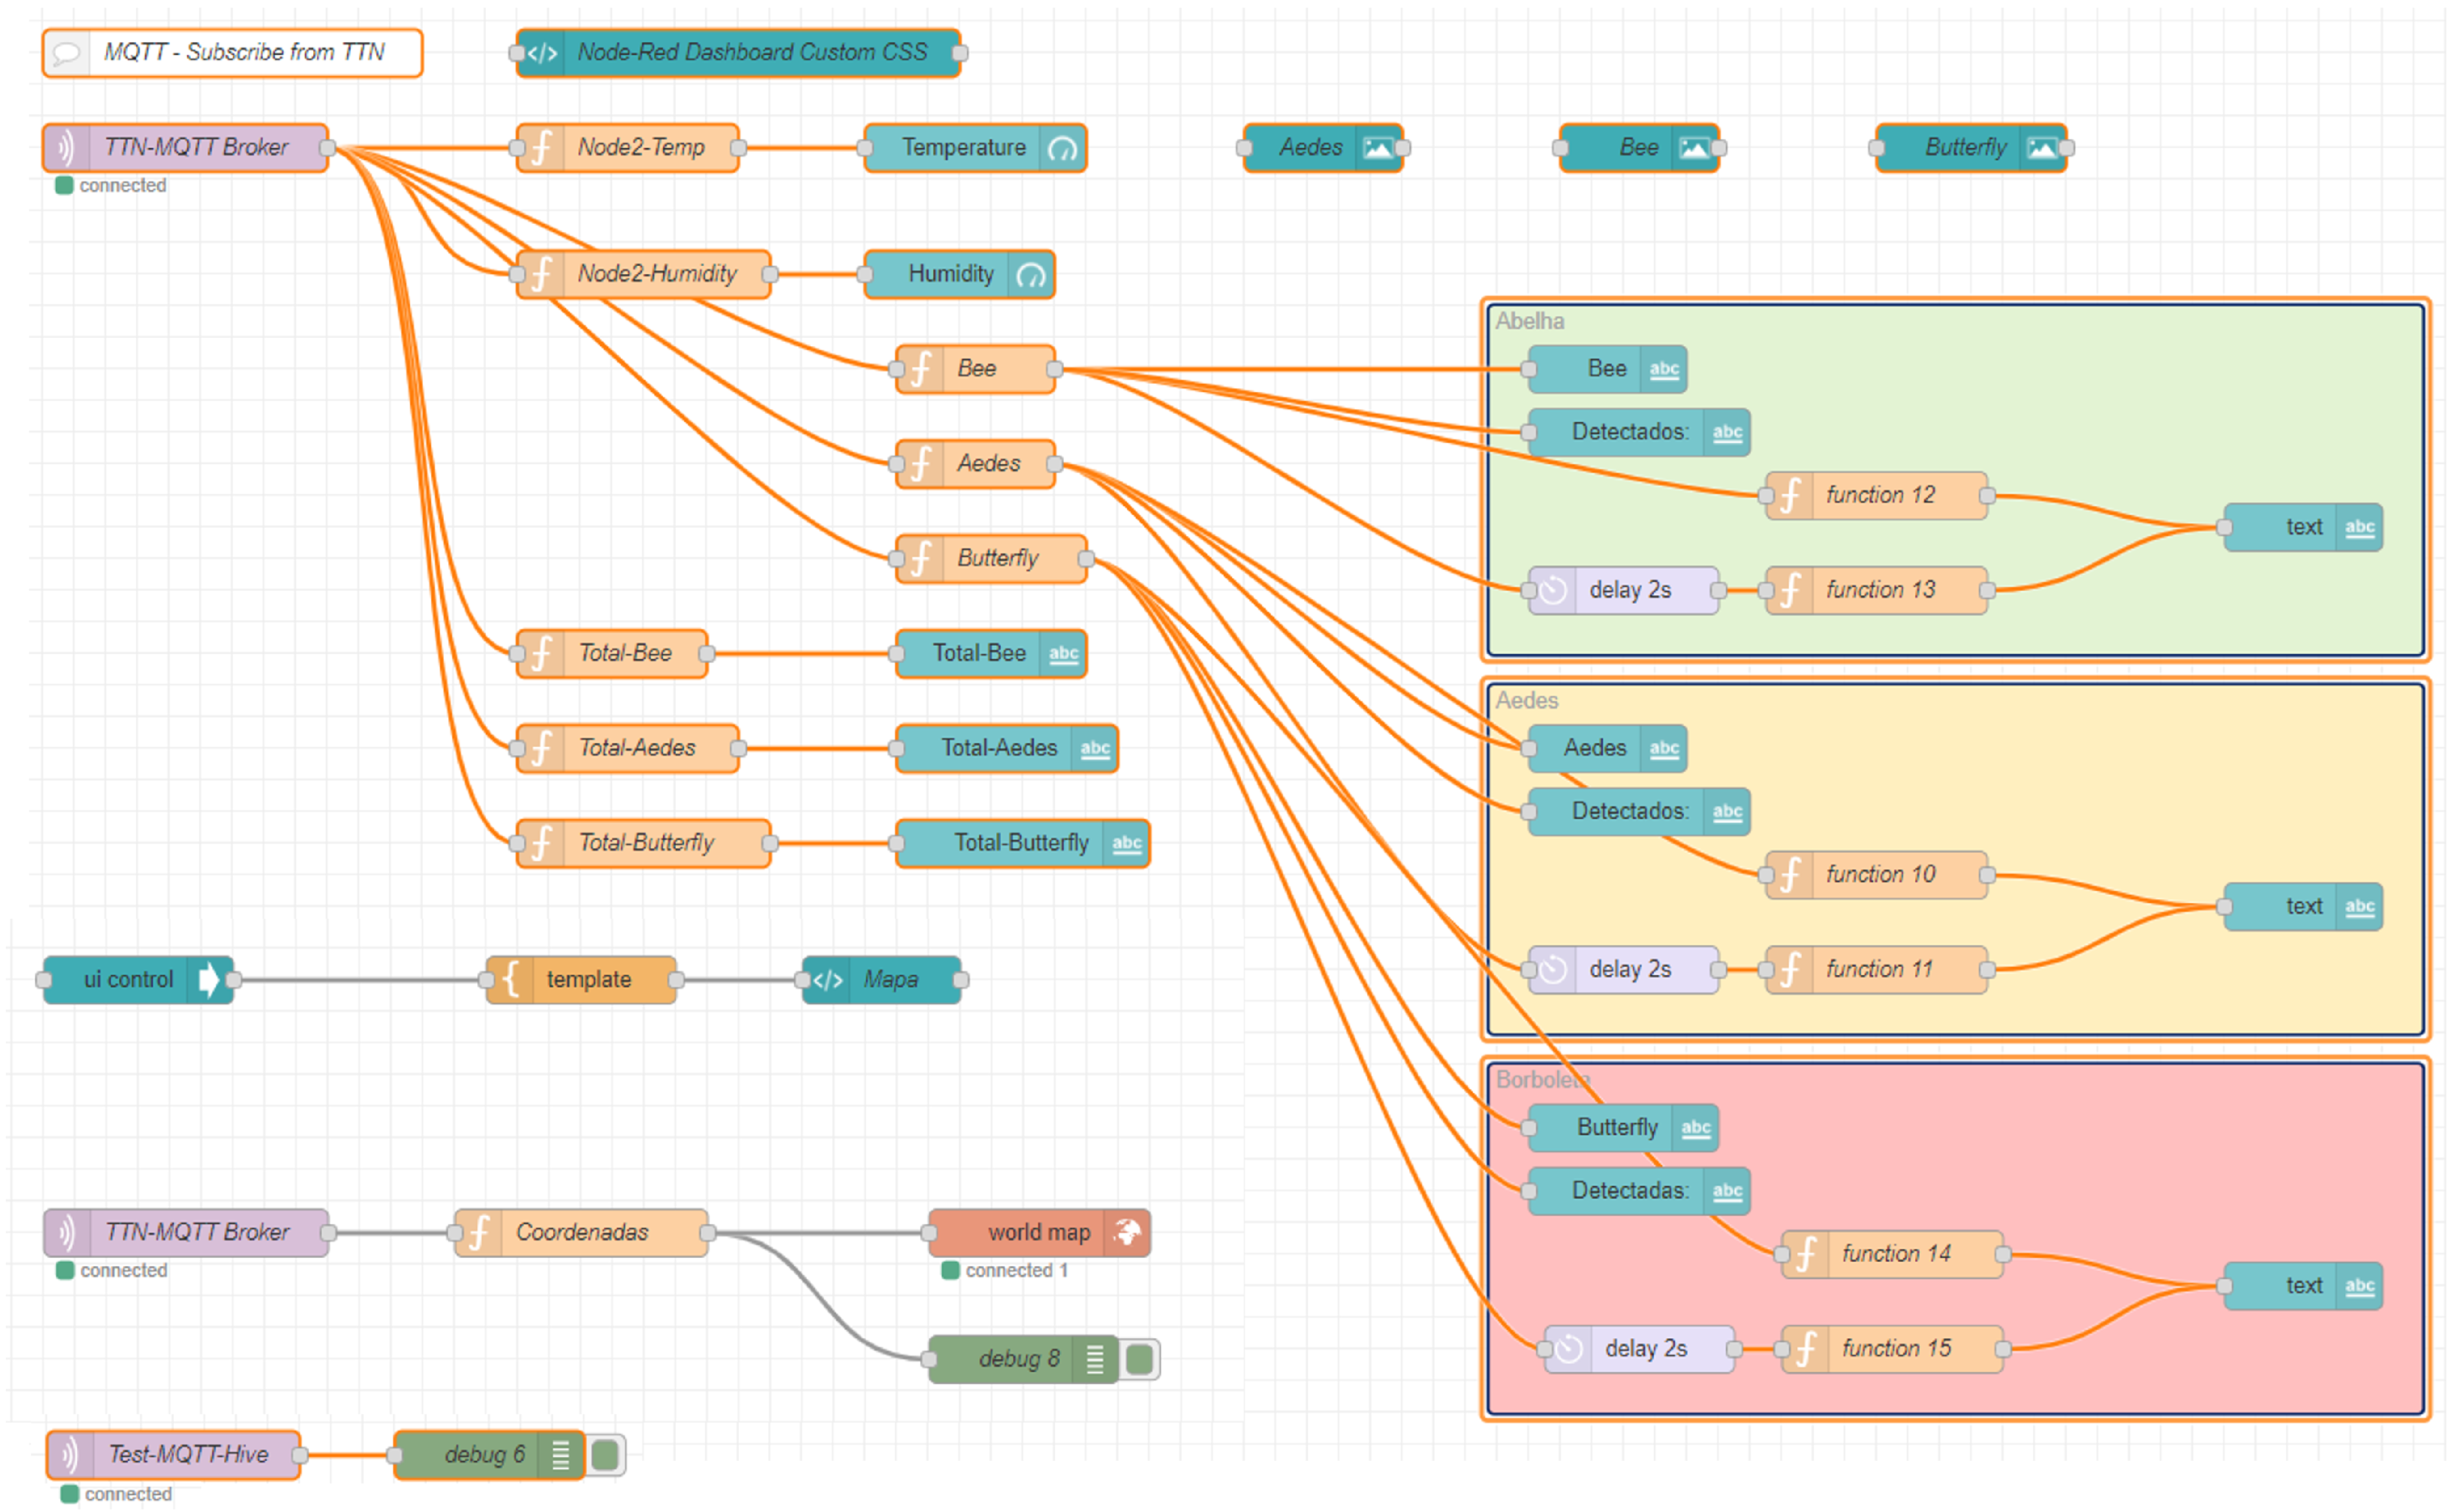Click the globe icon on world map node
2449x1512 pixels.
pyautogui.click(x=1127, y=1232)
